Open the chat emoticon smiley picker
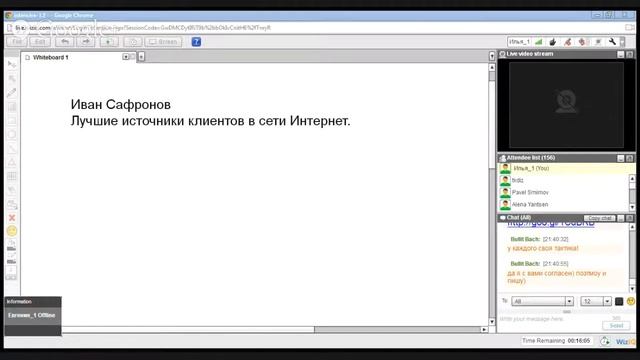The height and width of the screenshot is (360, 640). click(631, 302)
